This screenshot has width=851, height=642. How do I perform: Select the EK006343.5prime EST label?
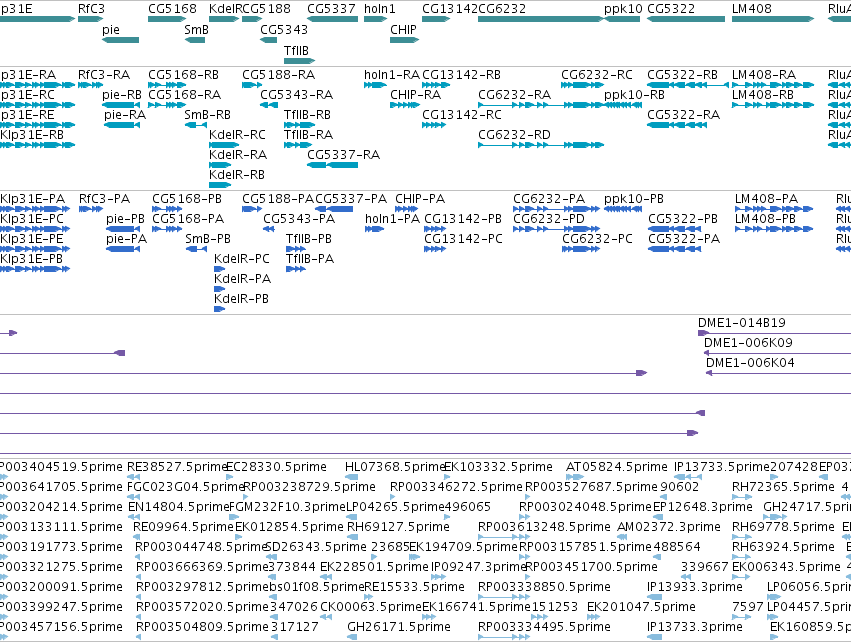click(786, 567)
